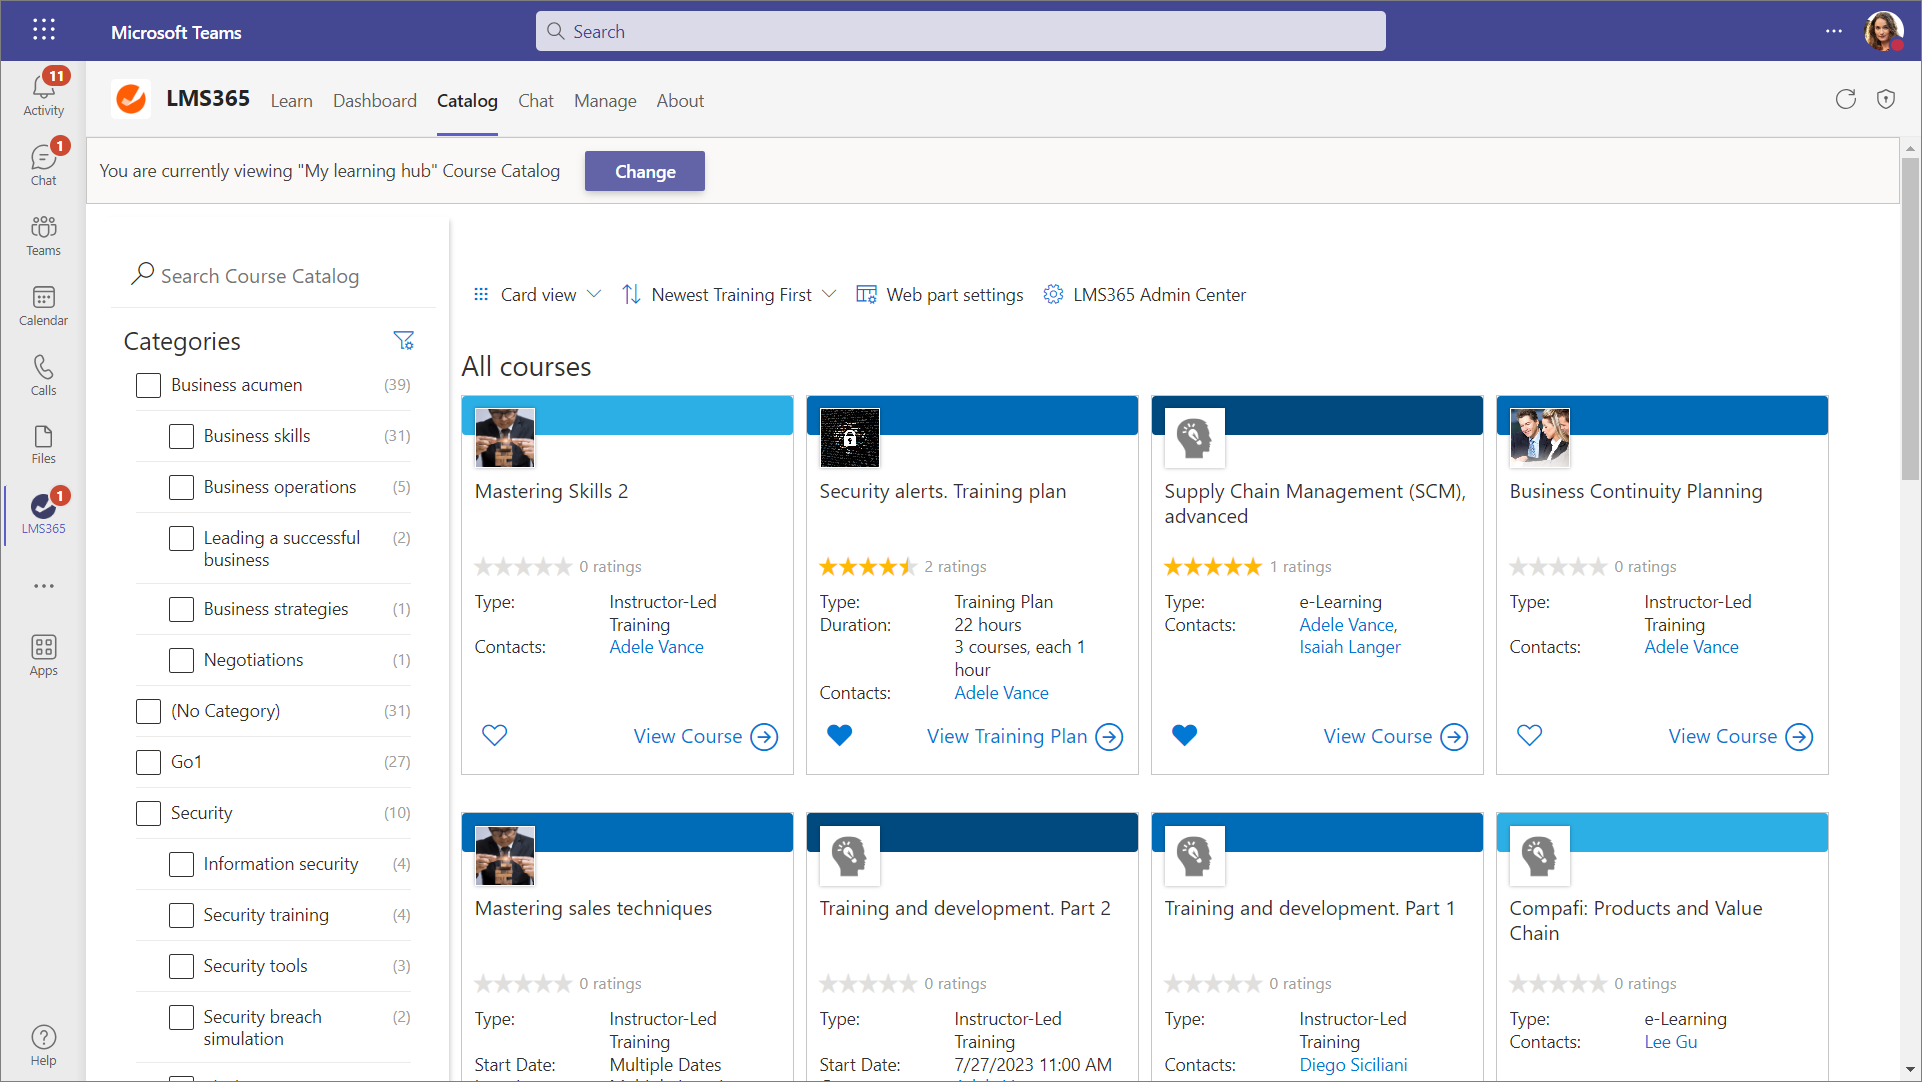Select the Go1 category checkbox
This screenshot has width=1922, height=1082.
coord(148,762)
